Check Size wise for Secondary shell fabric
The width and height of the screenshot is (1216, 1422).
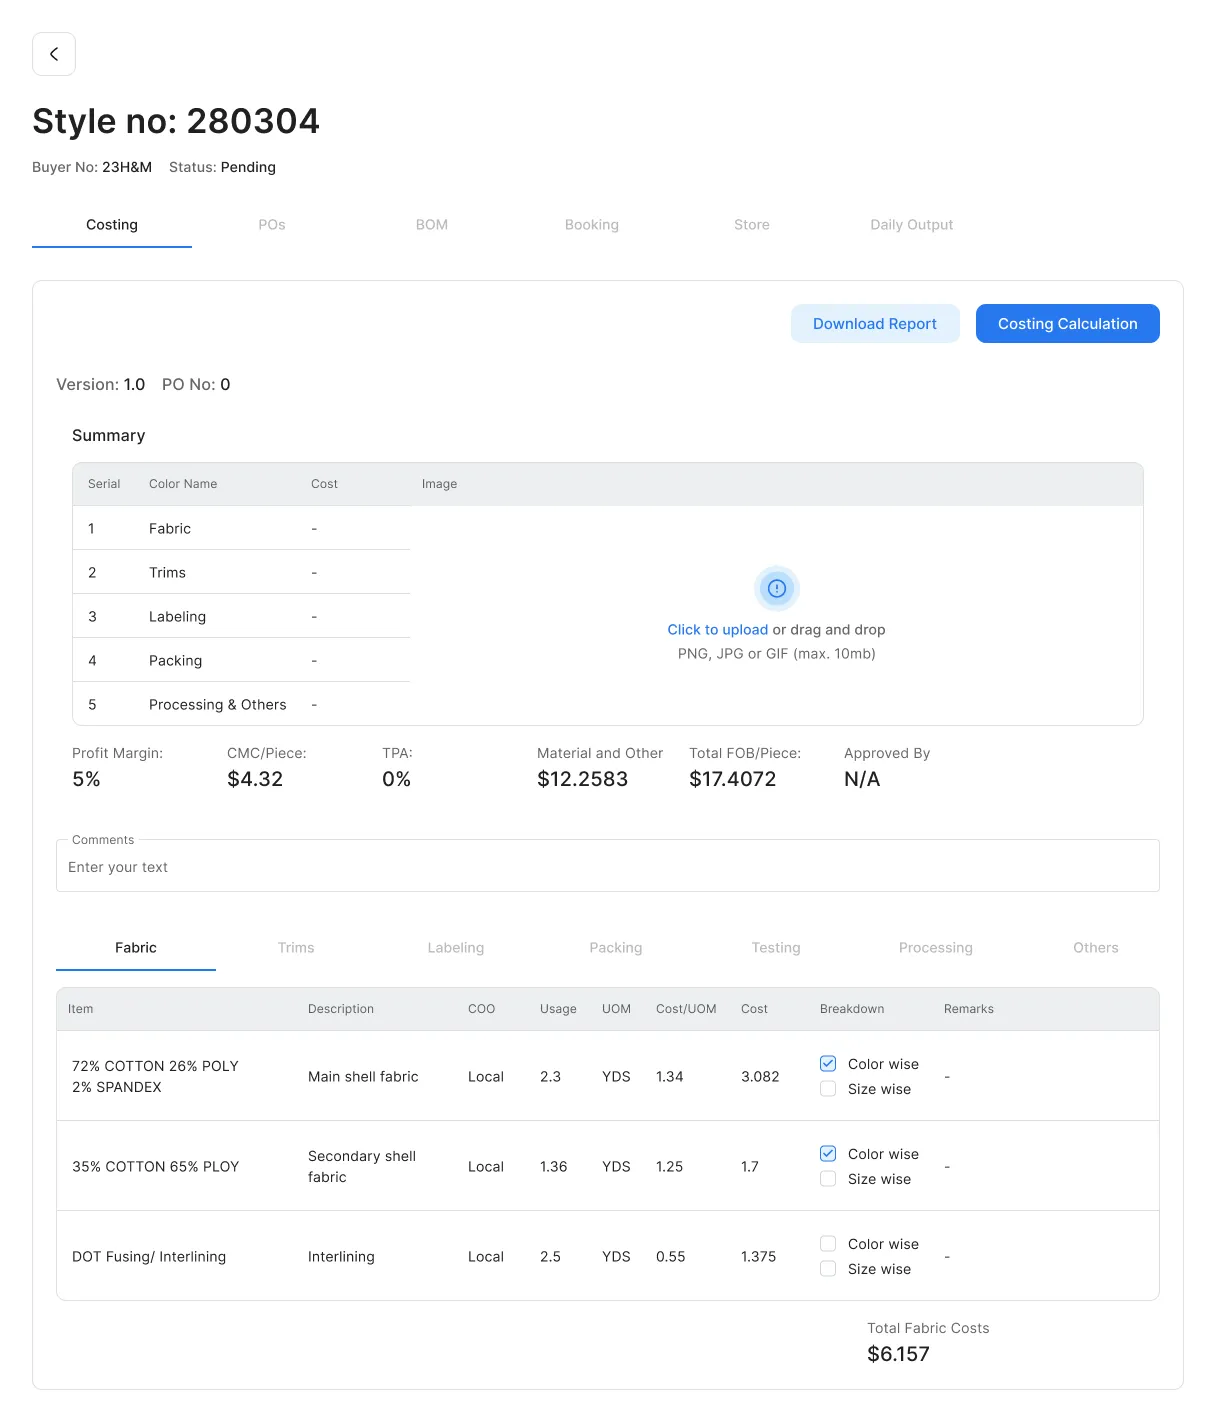click(828, 1179)
